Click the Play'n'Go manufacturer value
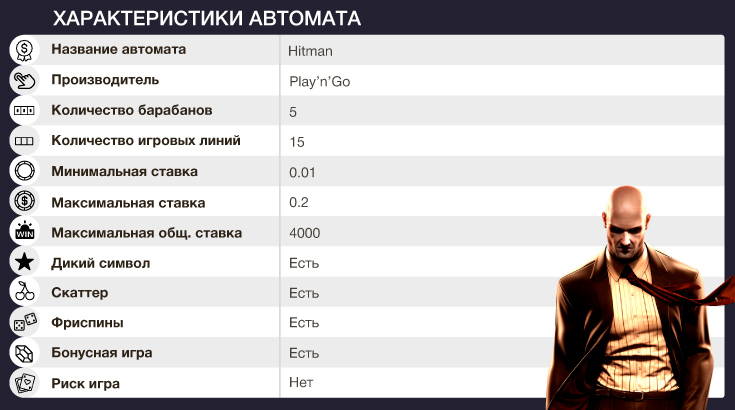 (319, 81)
